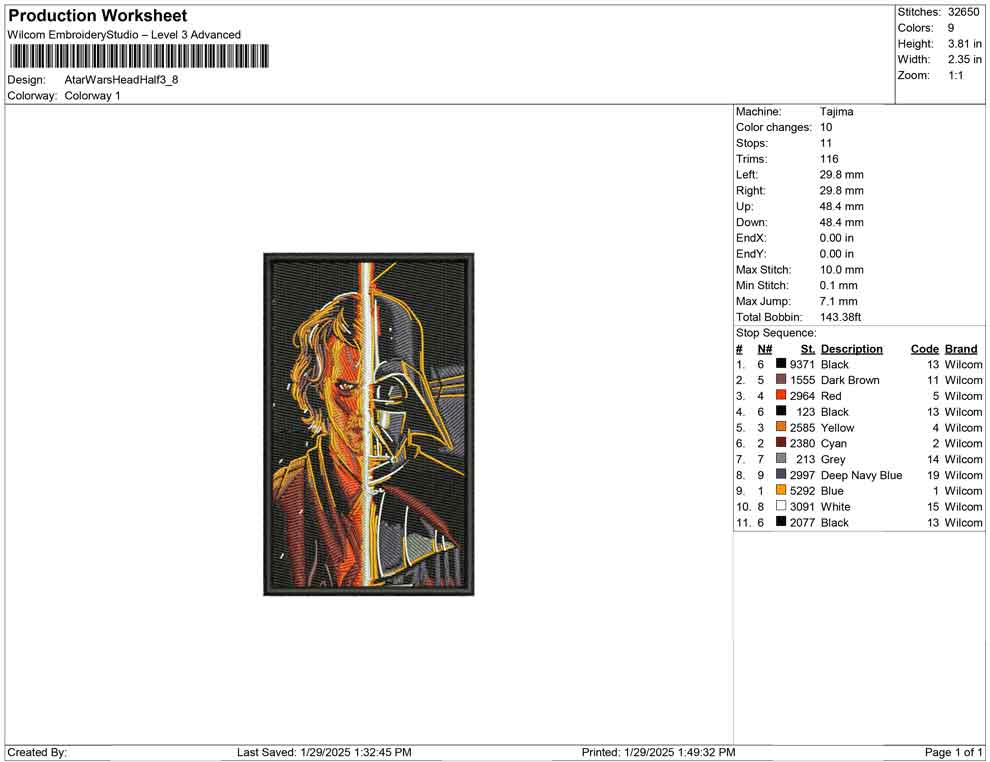
Task: Click the Height value '3.81 in'
Action: [x=964, y=44]
